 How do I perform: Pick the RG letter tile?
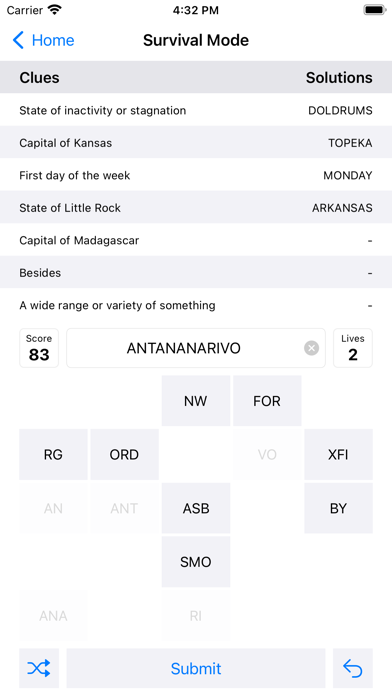[x=53, y=455]
